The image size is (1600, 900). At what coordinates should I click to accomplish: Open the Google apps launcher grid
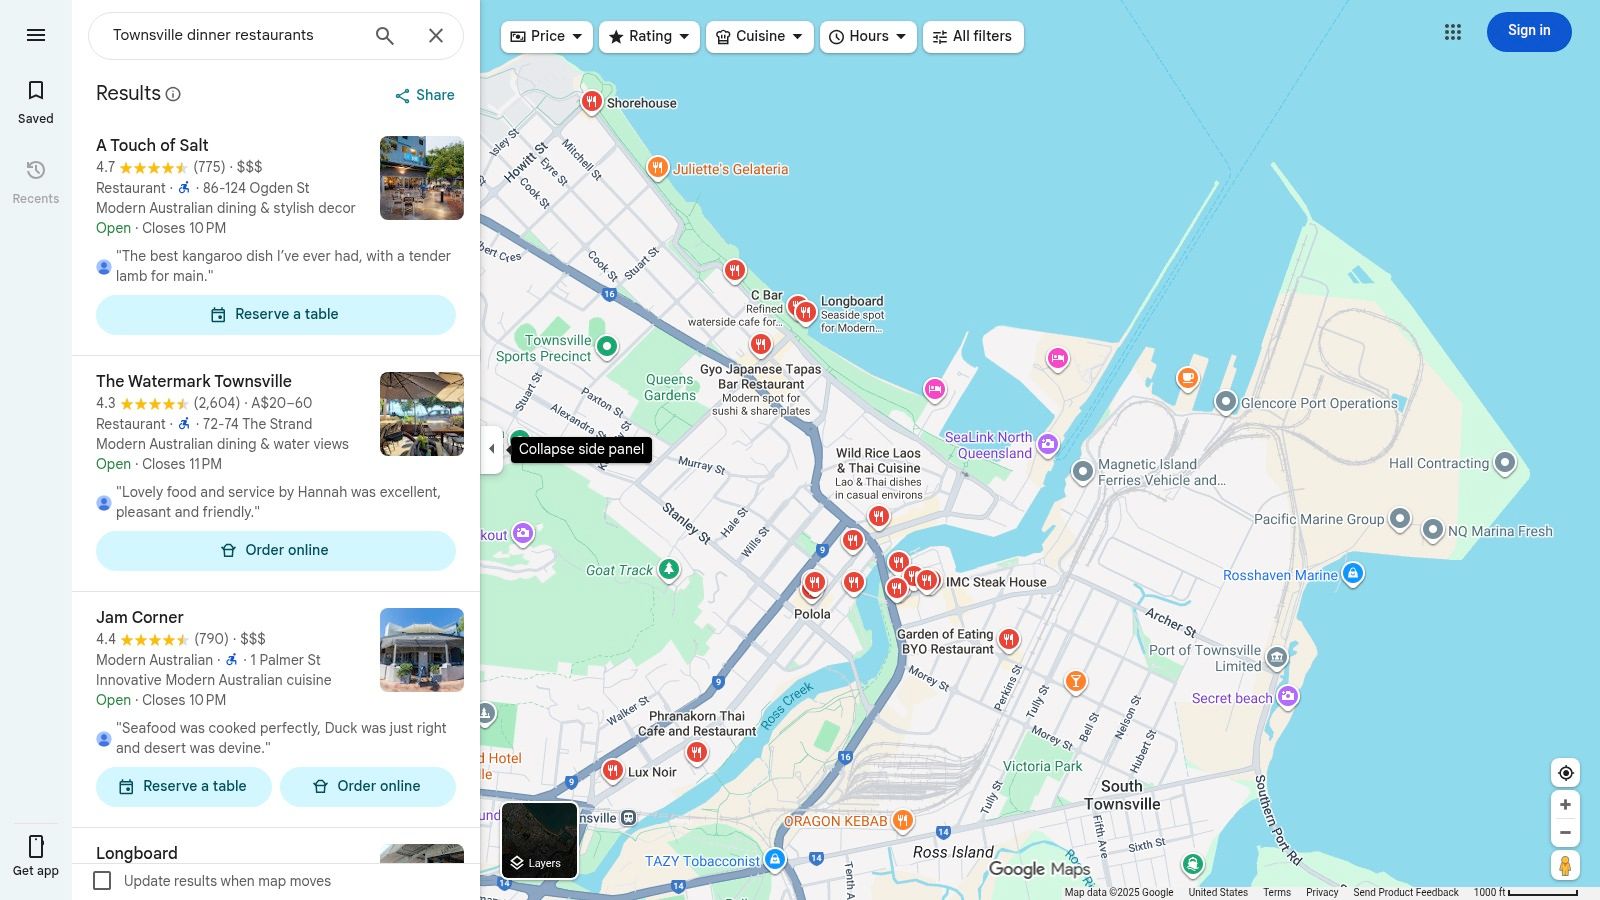(1452, 32)
